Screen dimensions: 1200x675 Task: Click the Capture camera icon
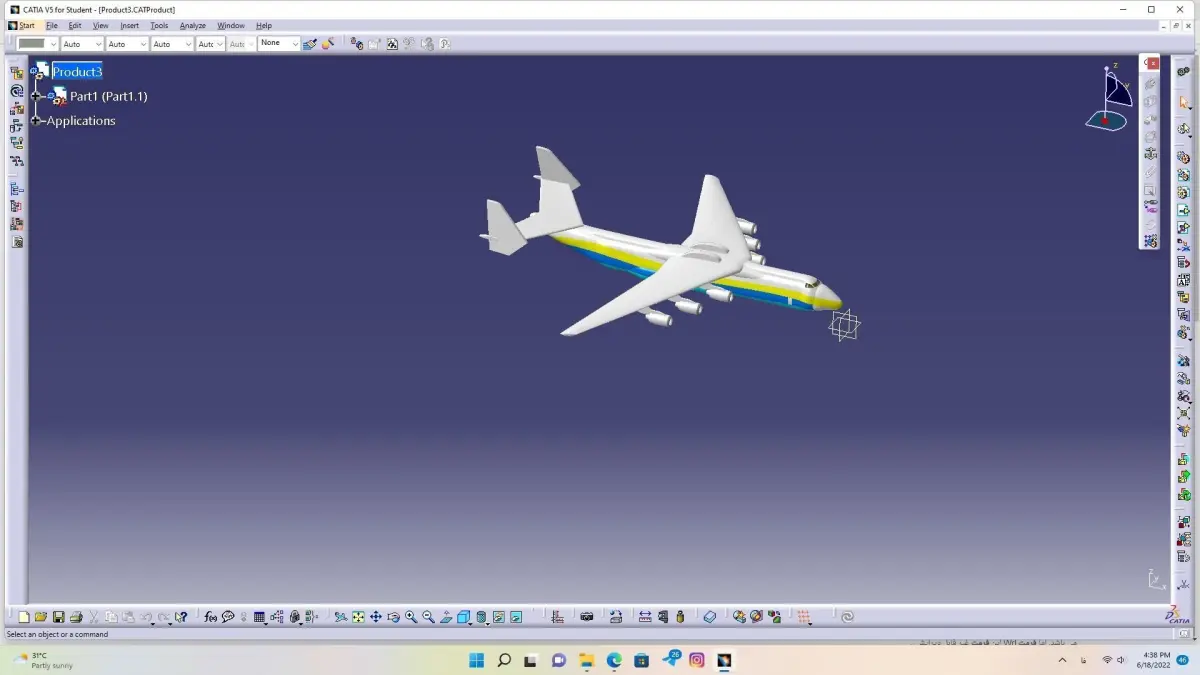point(587,617)
